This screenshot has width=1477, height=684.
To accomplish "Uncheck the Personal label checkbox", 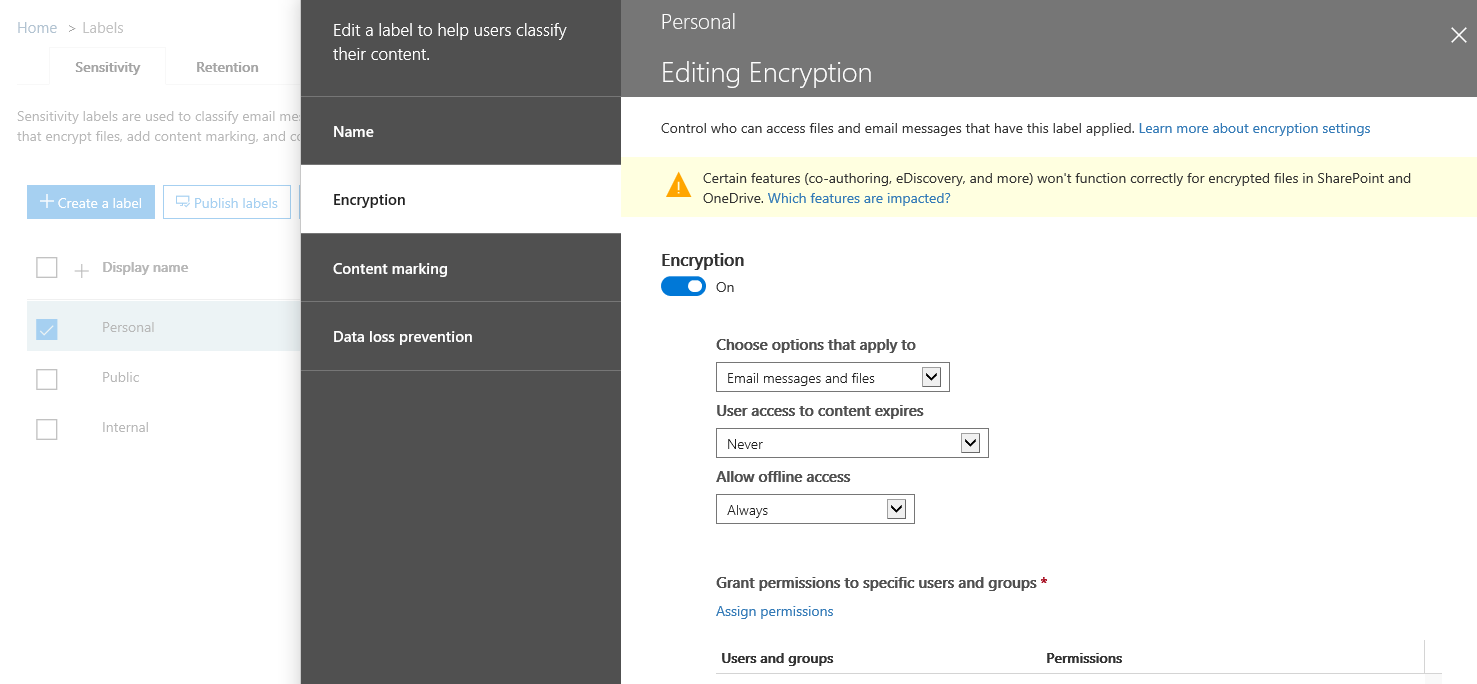I will pyautogui.click(x=47, y=329).
